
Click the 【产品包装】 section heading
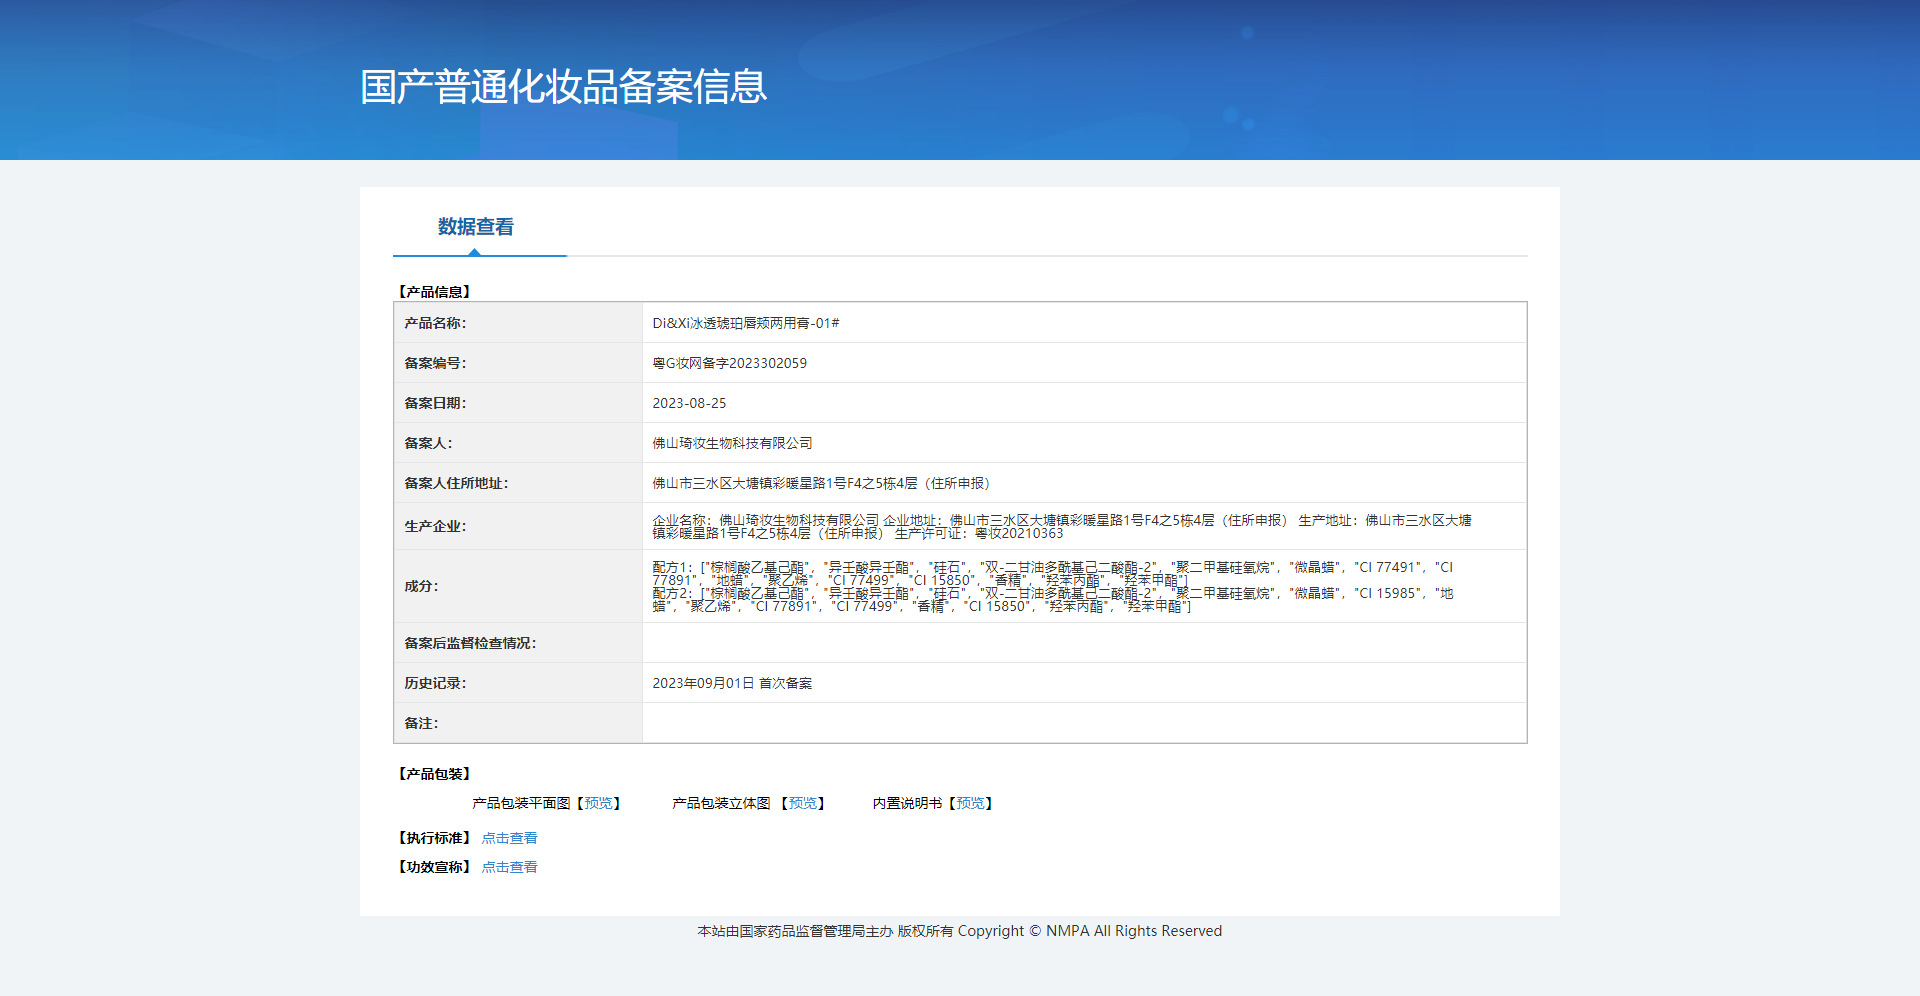[x=434, y=774]
